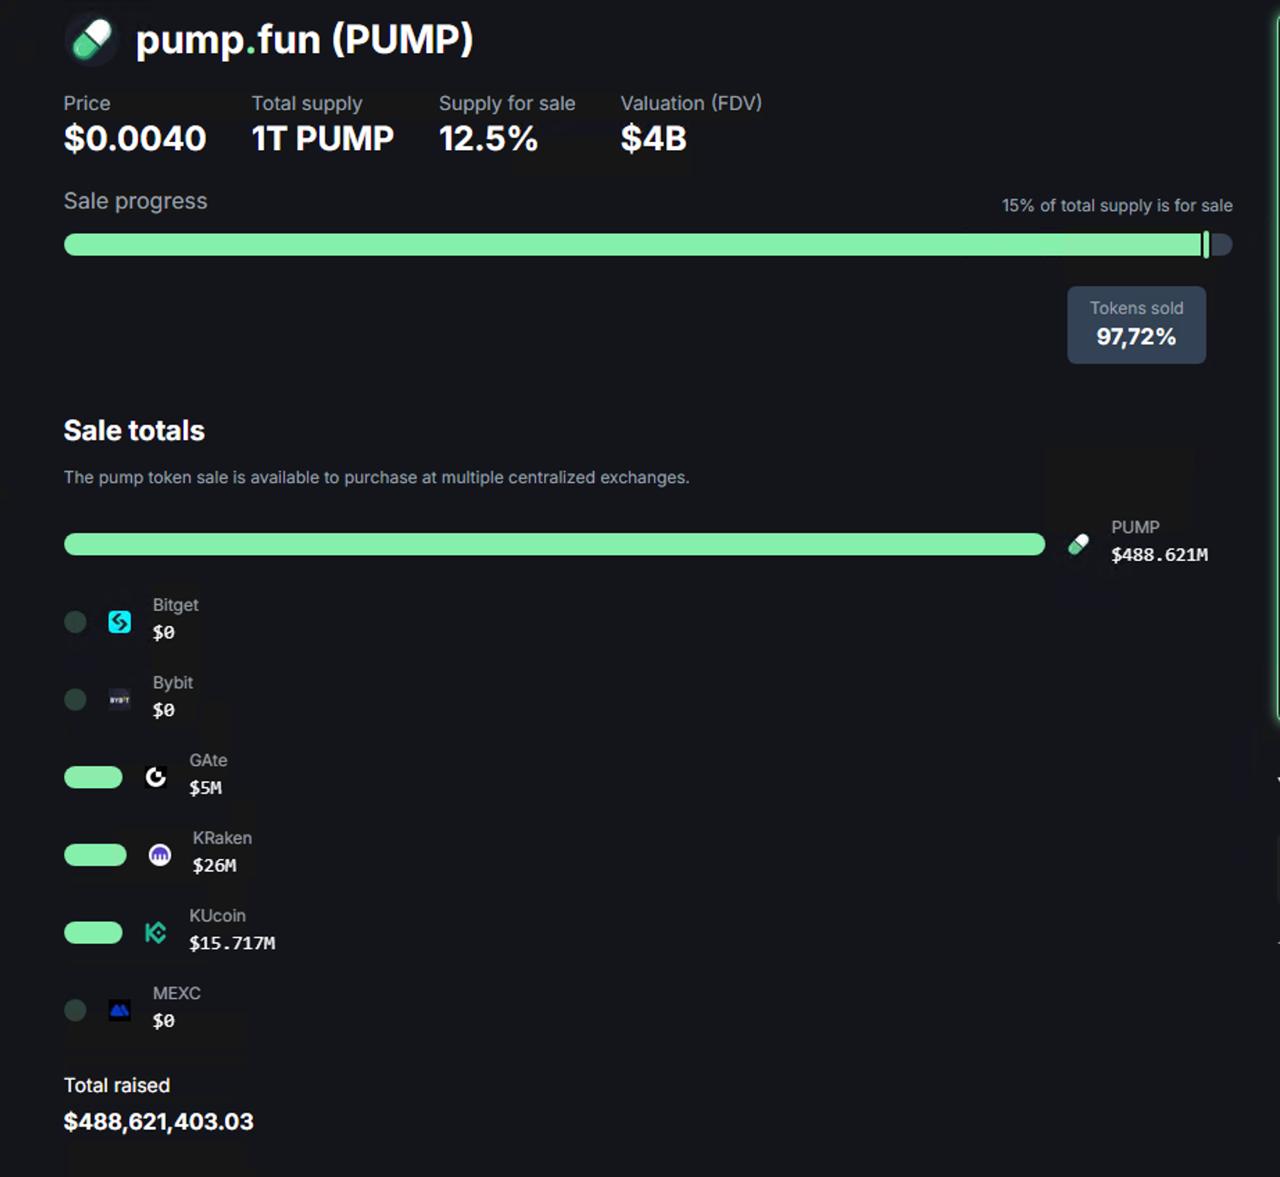Click the grey dot next to MEXC
This screenshot has width=1280, height=1177.
[75, 1010]
